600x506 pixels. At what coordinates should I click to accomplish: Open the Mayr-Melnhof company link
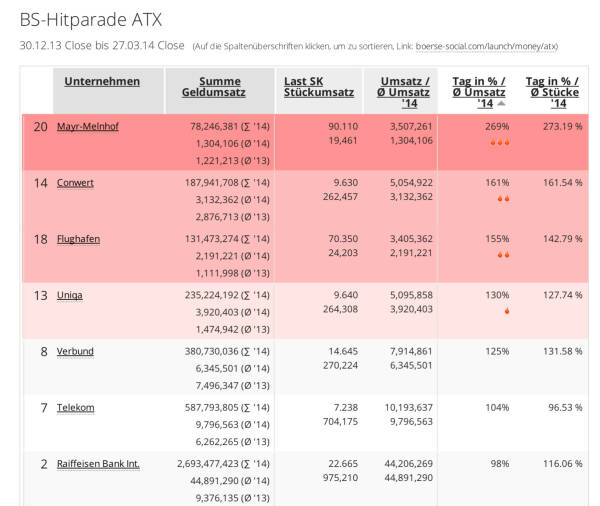88,127
